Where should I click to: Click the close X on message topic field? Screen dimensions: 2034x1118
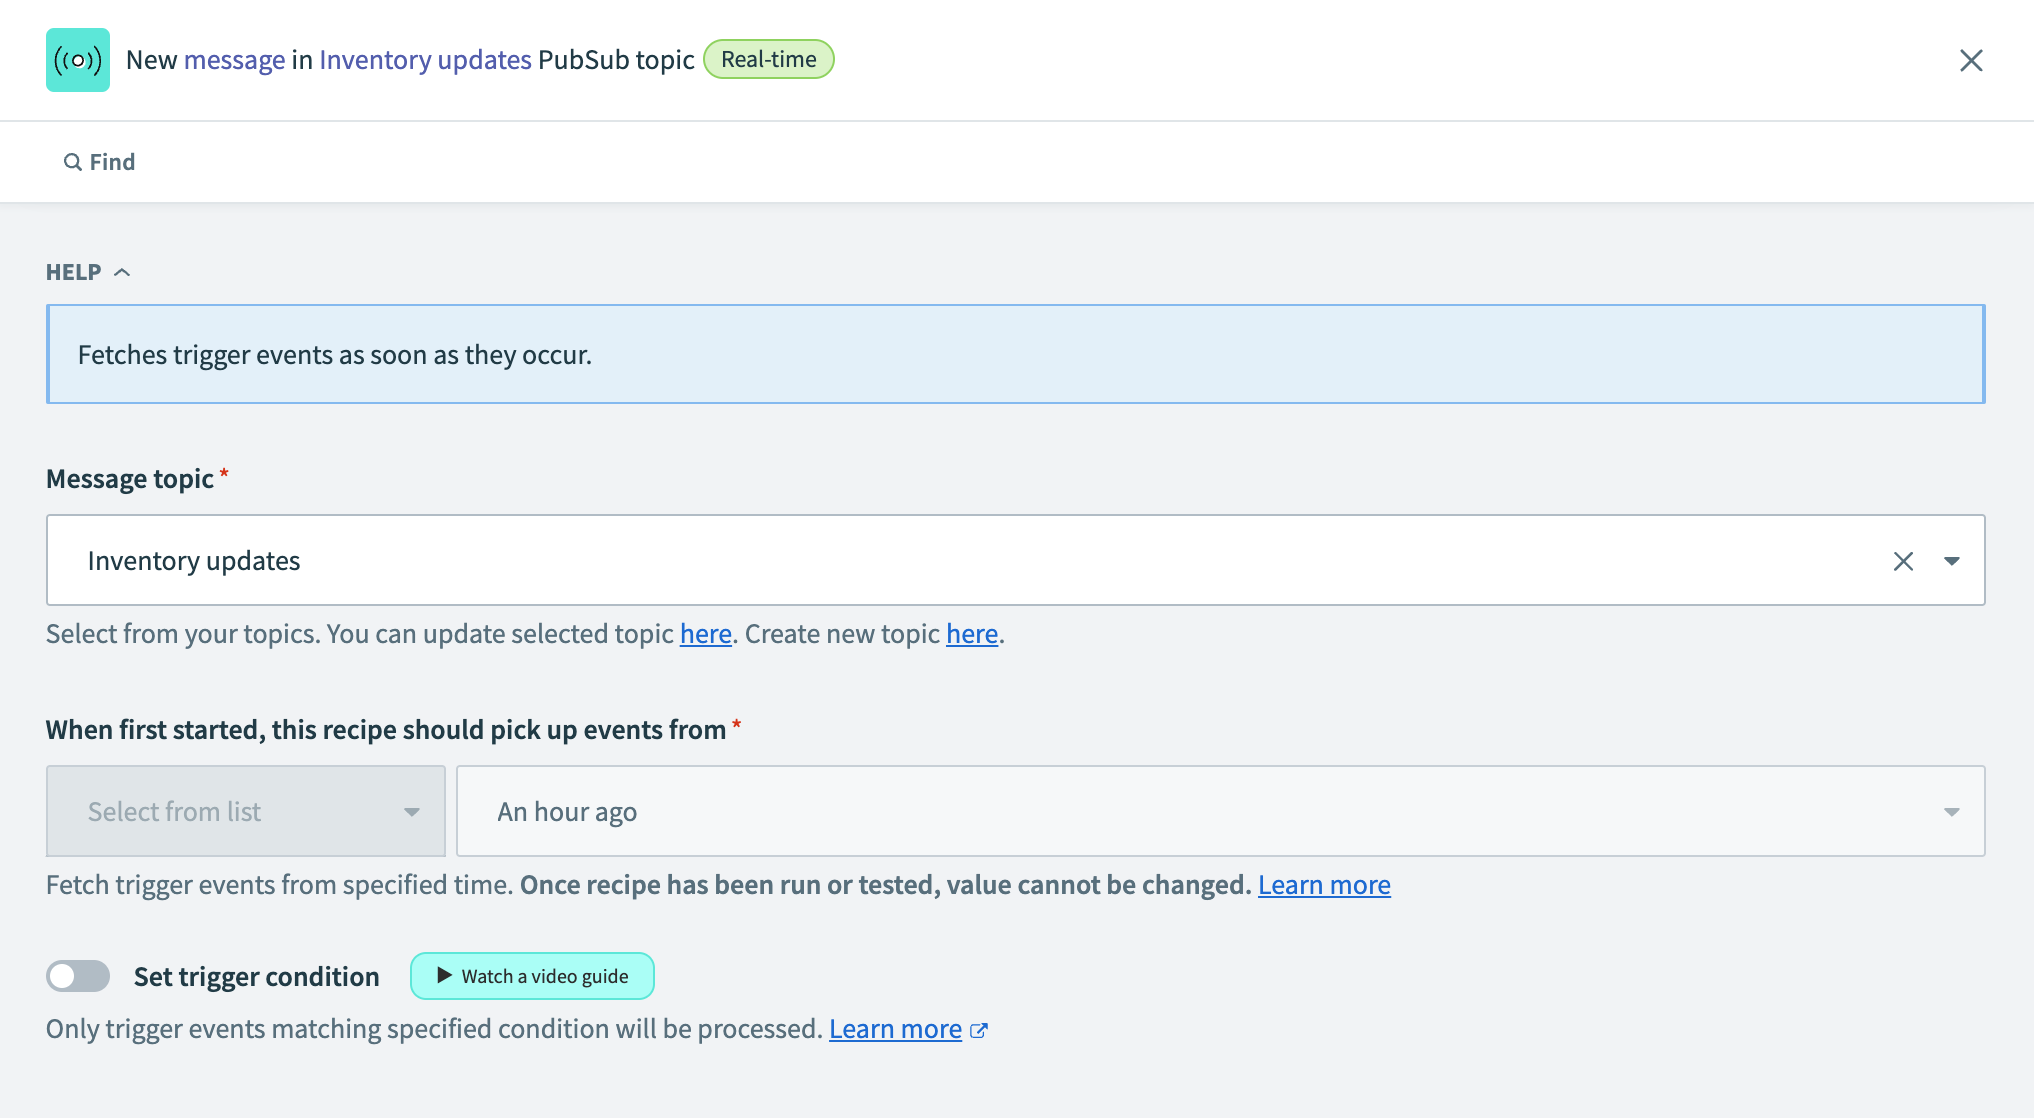1903,562
